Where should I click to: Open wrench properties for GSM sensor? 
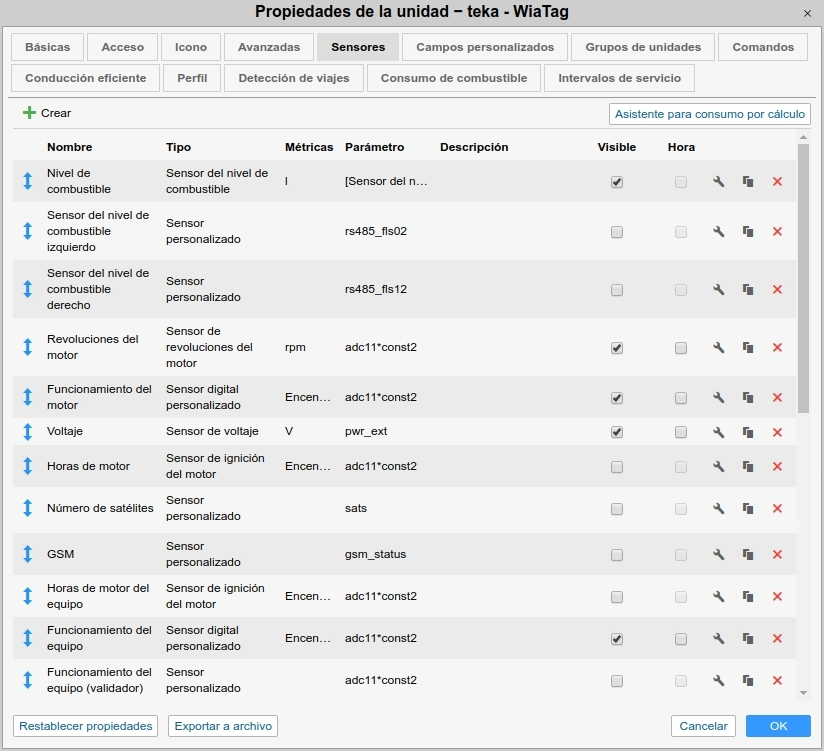pyautogui.click(x=718, y=553)
